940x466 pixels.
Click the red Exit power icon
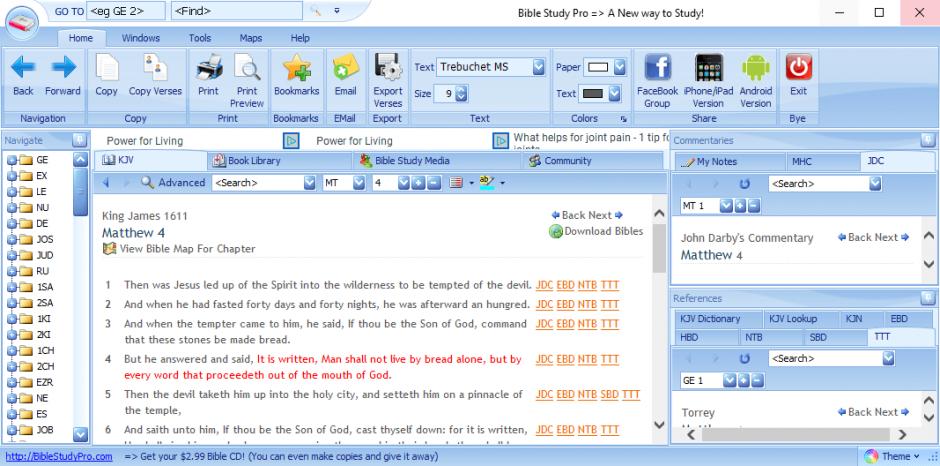[x=799, y=67]
